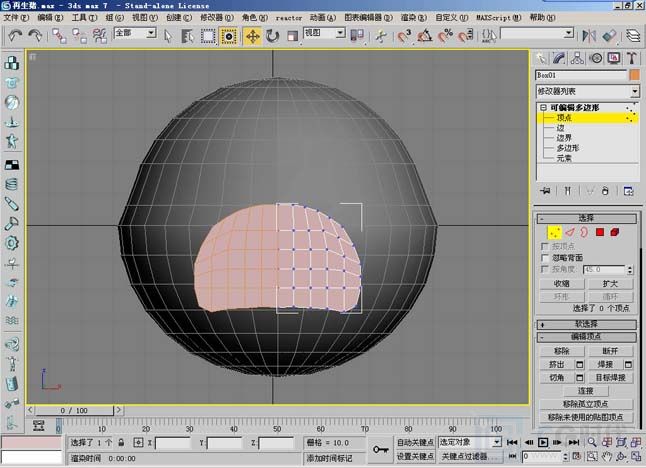The width and height of the screenshot is (646, 468).
Task: Select the Select Object arrow tool
Action: tap(167, 36)
